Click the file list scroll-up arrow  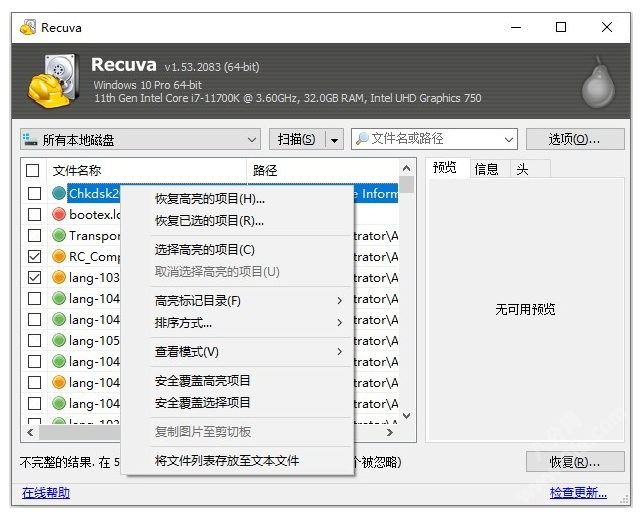pyautogui.click(x=406, y=168)
